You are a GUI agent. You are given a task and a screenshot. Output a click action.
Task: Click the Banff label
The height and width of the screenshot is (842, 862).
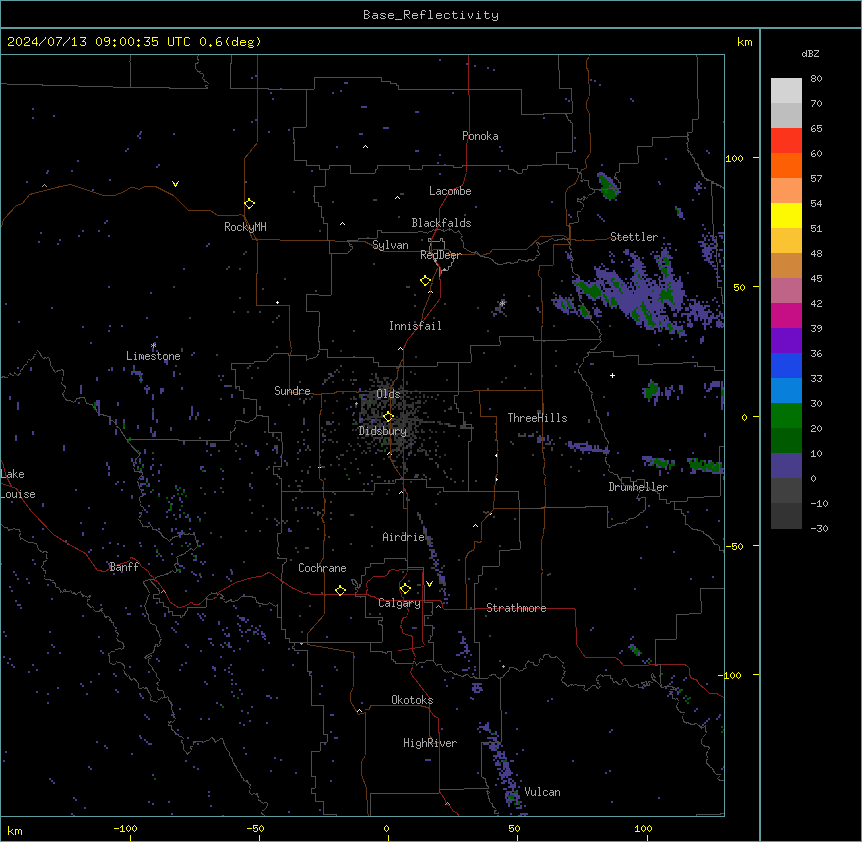click(124, 567)
